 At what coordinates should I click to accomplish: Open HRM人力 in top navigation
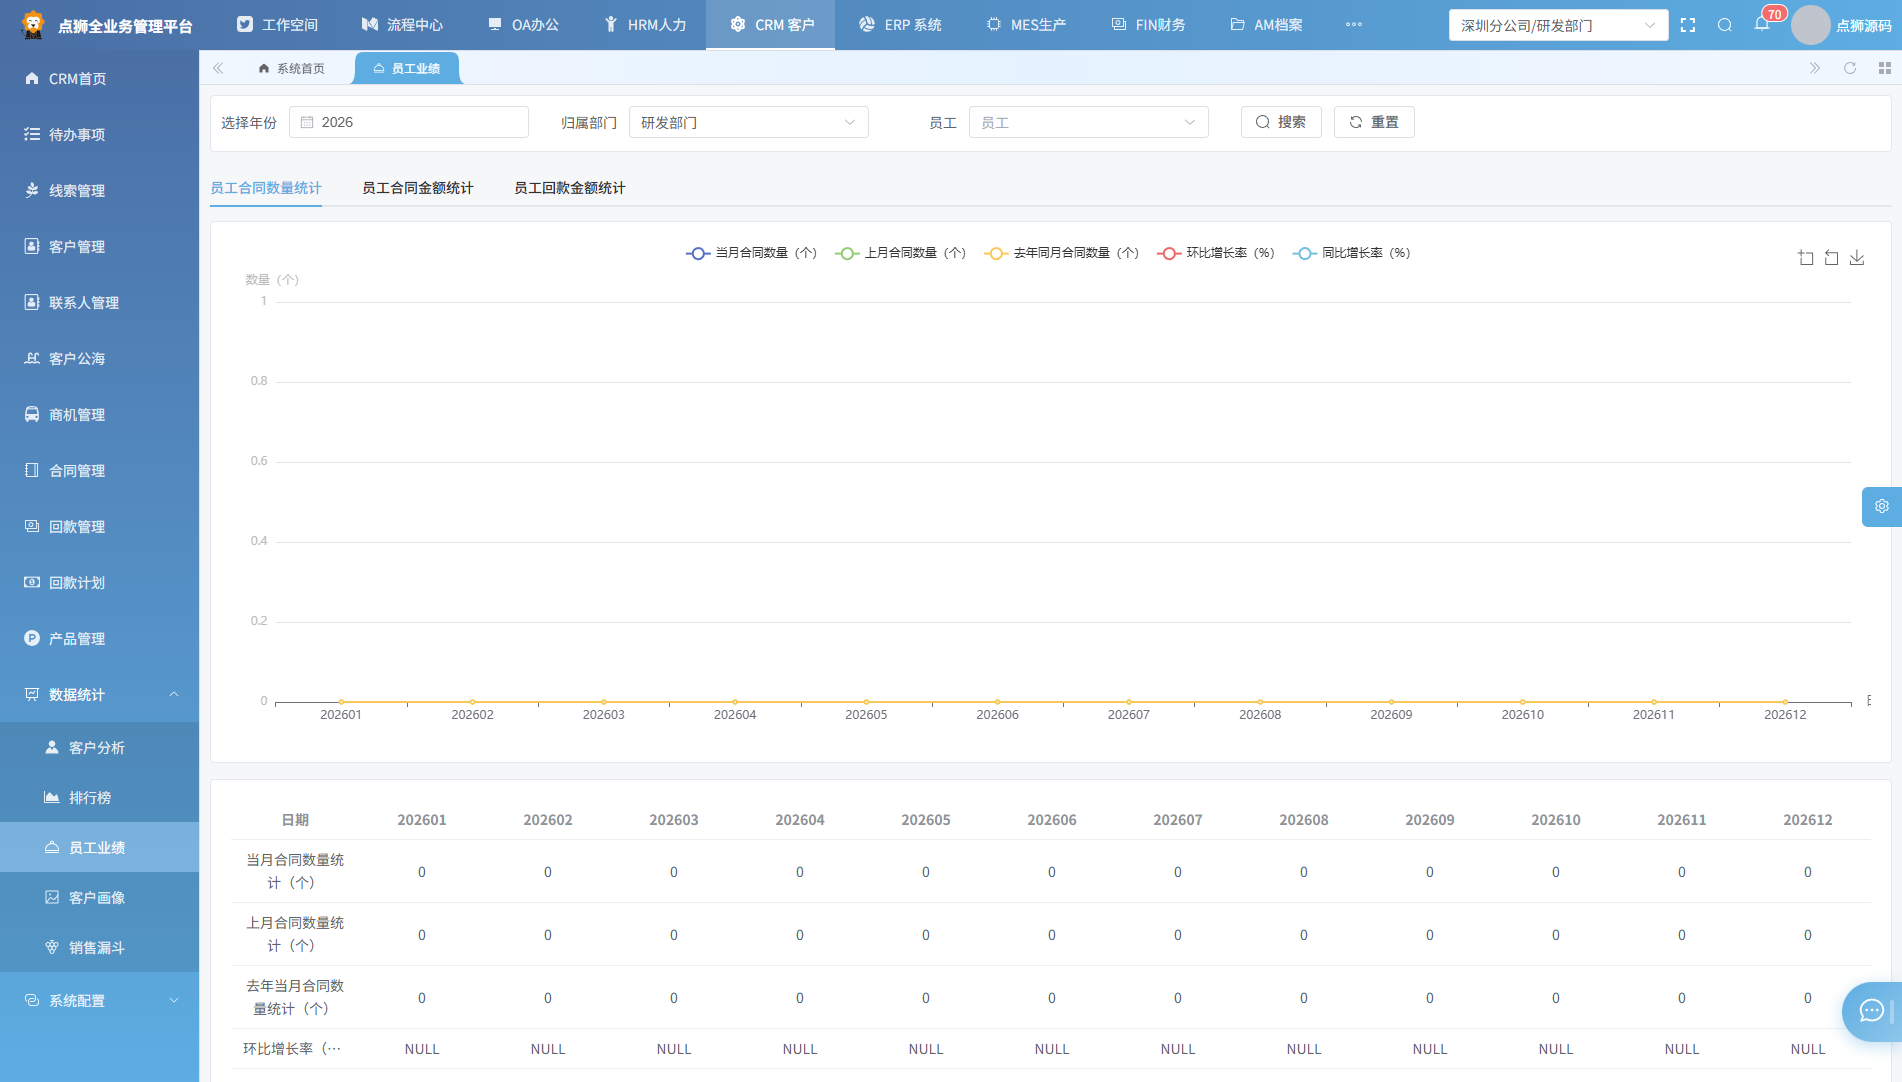(x=645, y=25)
